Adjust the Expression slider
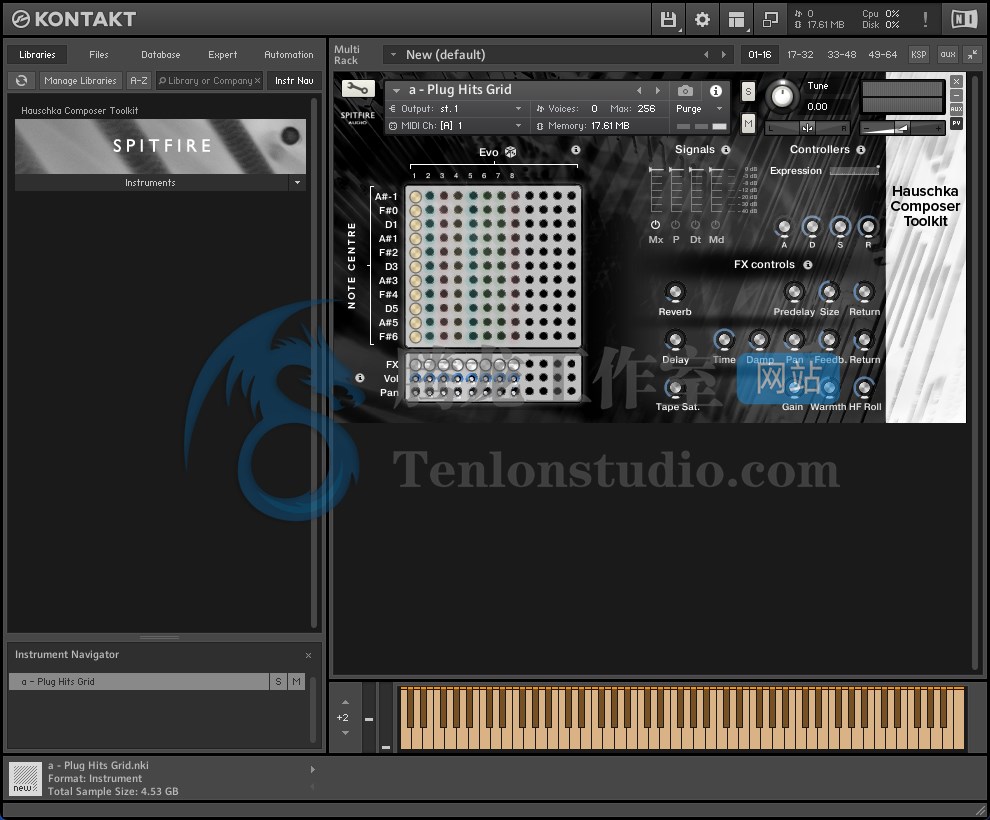990x820 pixels. [854, 171]
